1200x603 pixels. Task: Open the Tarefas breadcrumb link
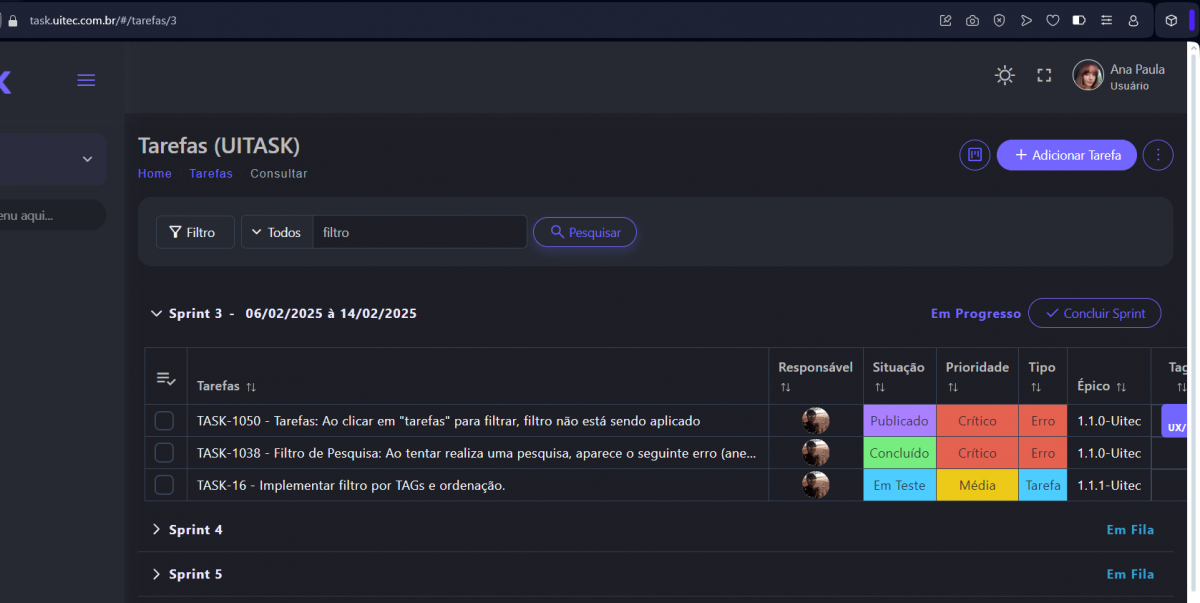click(211, 174)
